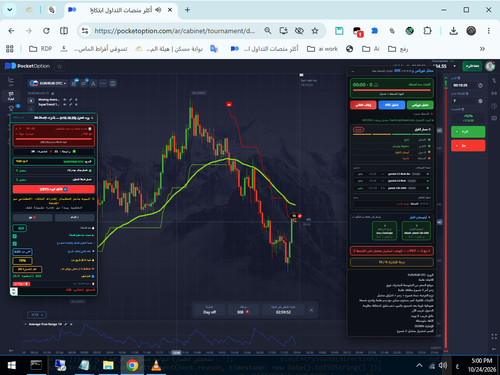Bookmark this page with the star icon
Screen dimensions: 500x375
pos(315,31)
